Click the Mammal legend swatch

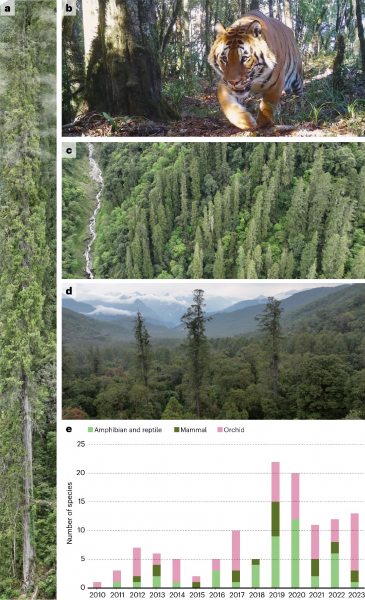coord(177,430)
